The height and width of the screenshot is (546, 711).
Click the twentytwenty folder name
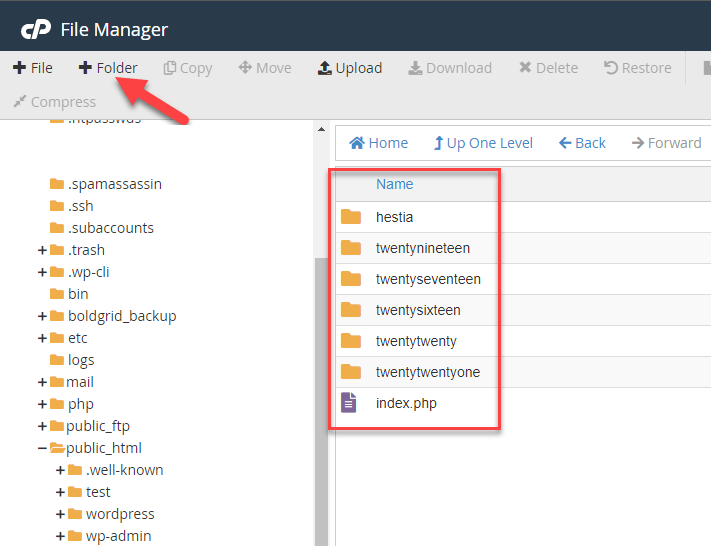click(x=416, y=341)
